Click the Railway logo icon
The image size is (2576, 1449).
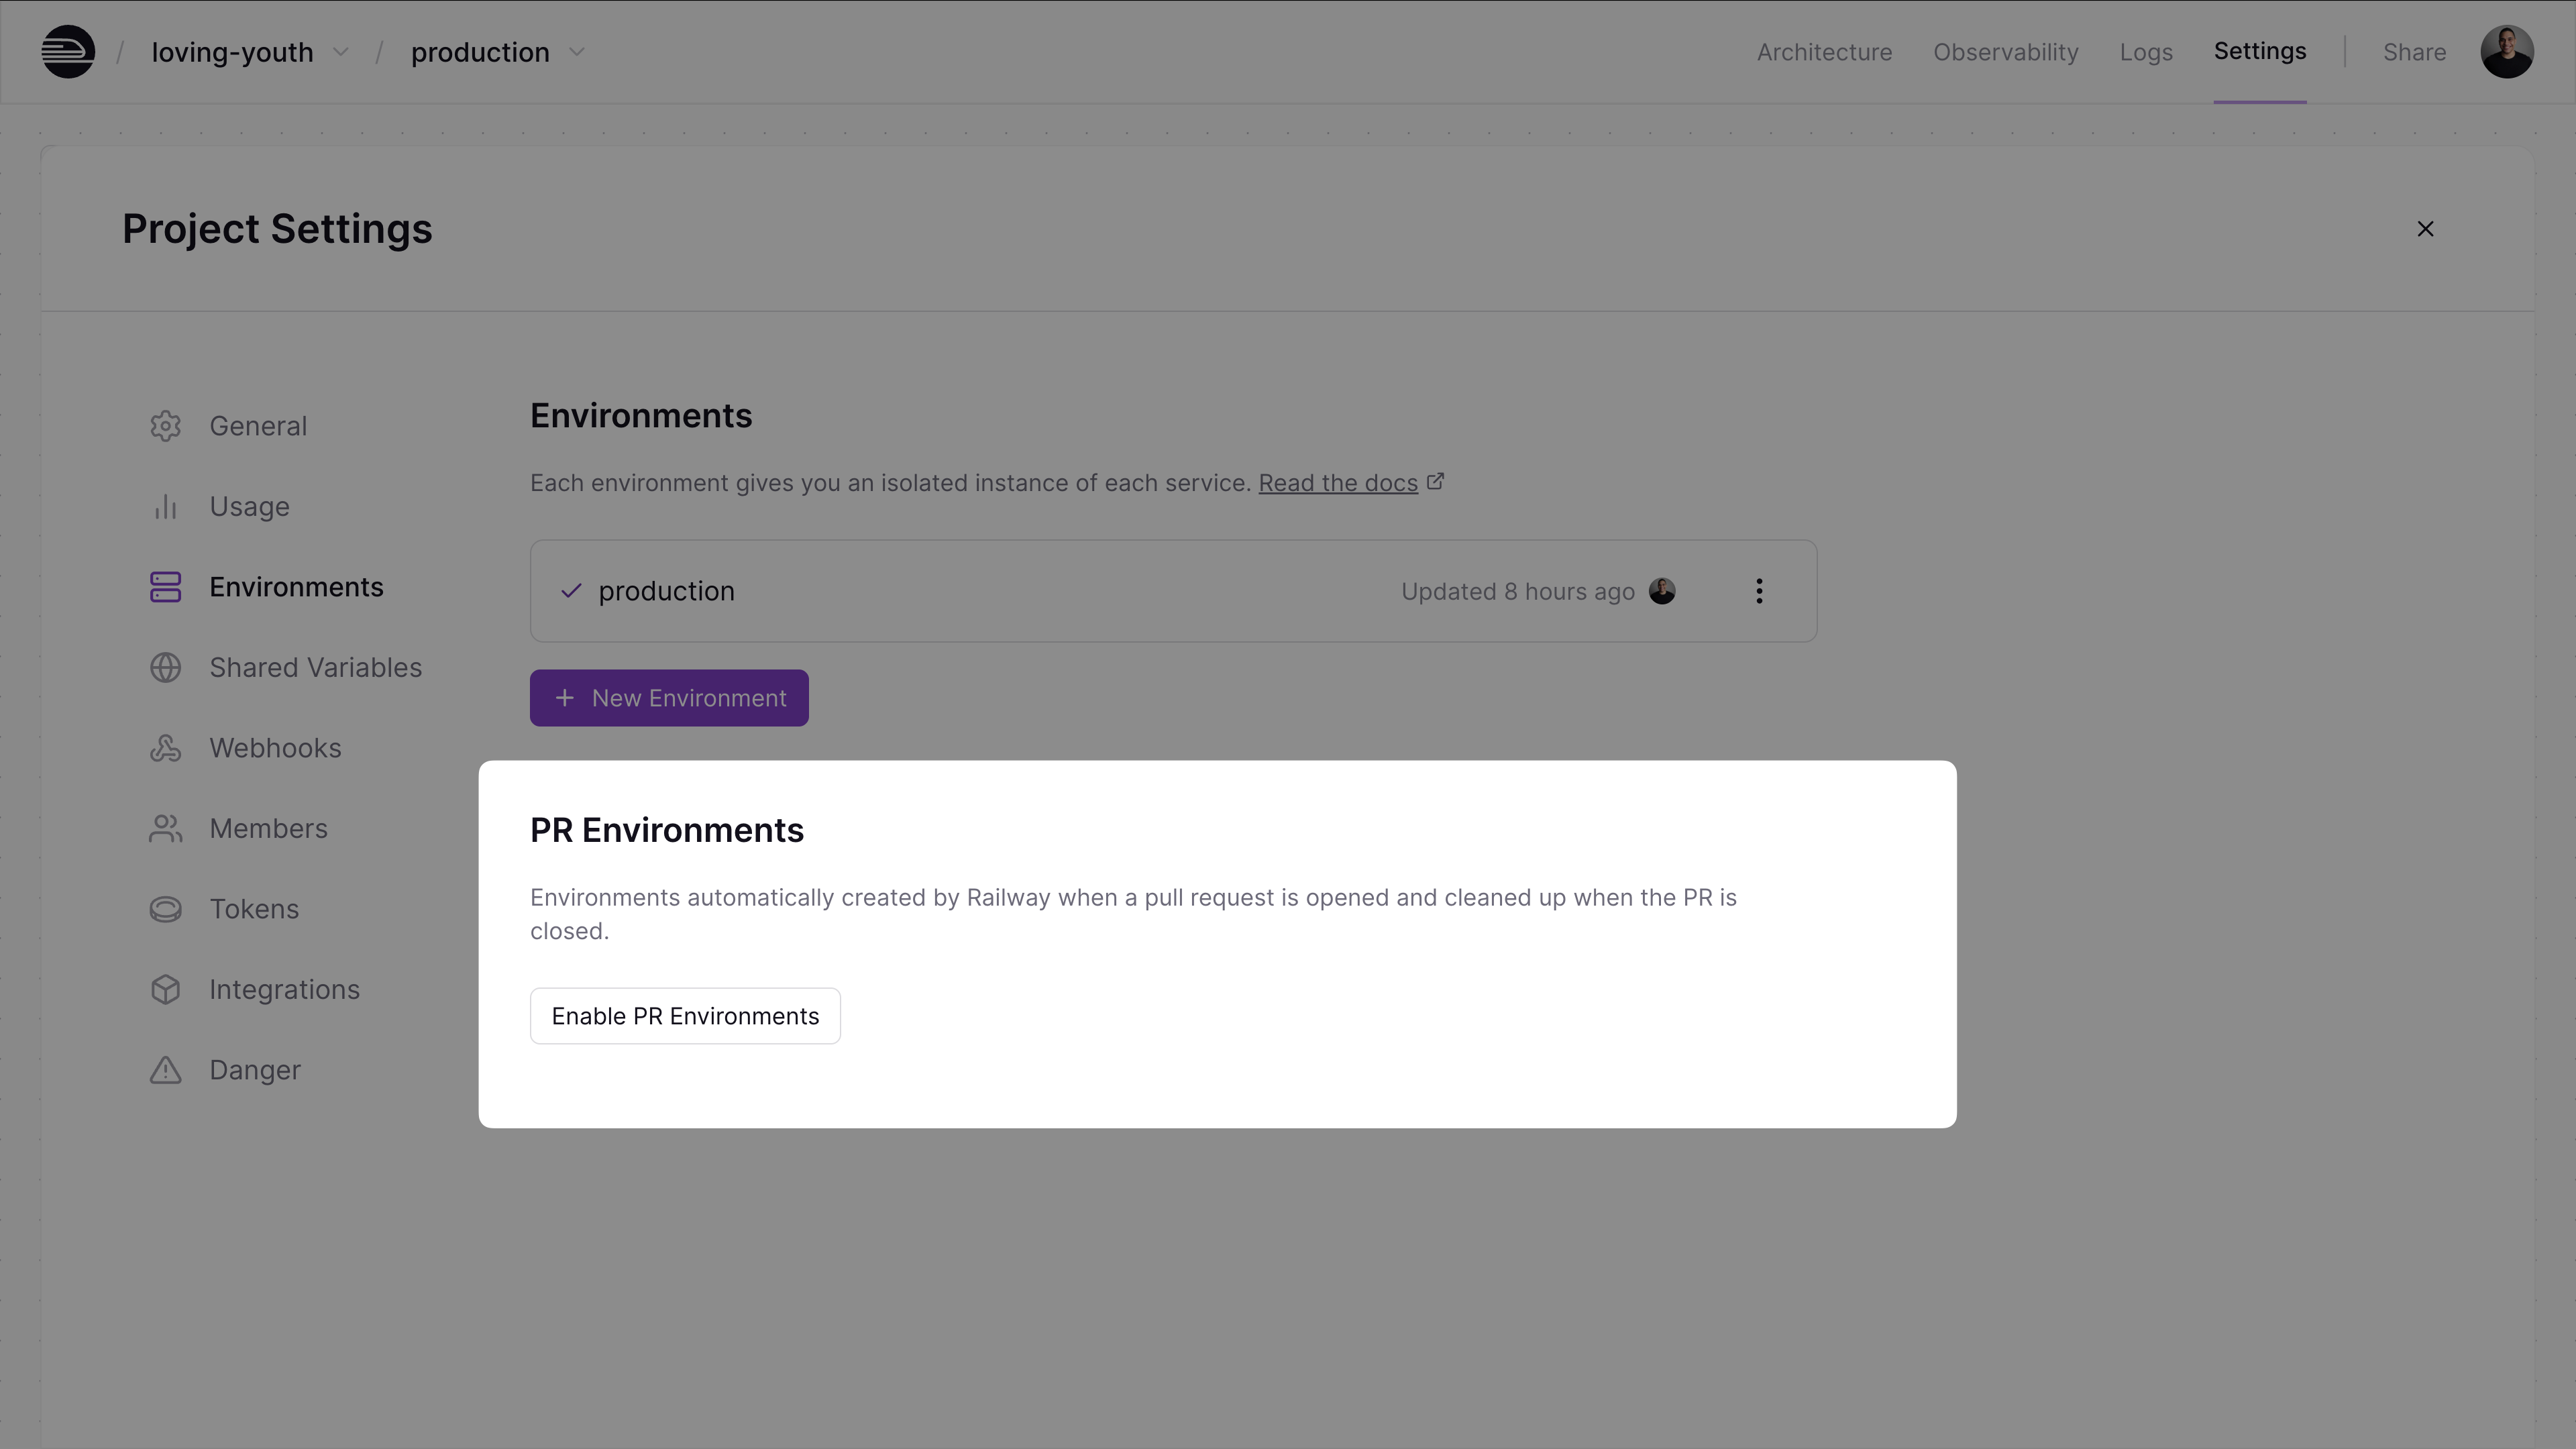coord(68,52)
